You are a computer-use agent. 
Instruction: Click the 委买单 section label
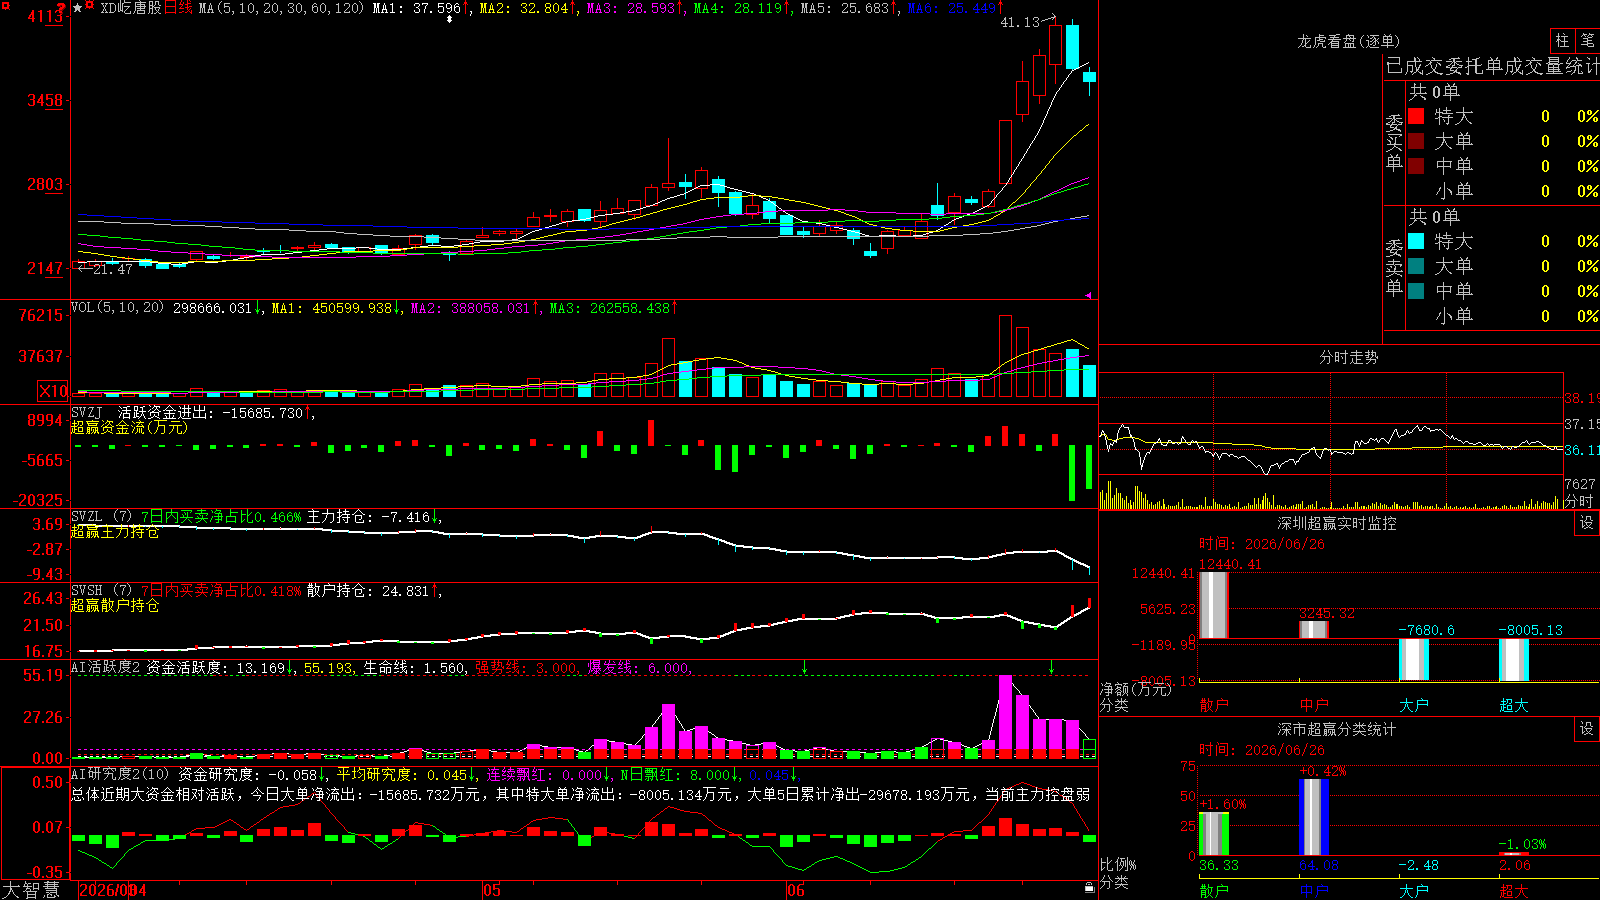click(x=1394, y=143)
